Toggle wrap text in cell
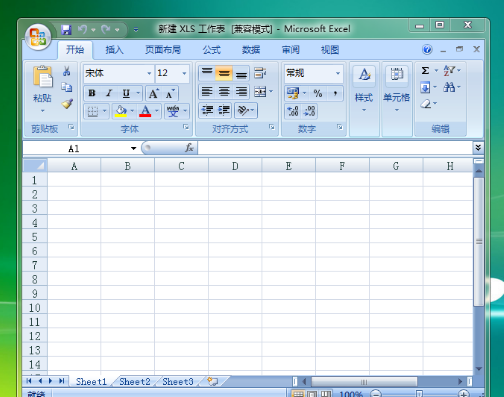This screenshot has height=397, width=504. point(260,73)
